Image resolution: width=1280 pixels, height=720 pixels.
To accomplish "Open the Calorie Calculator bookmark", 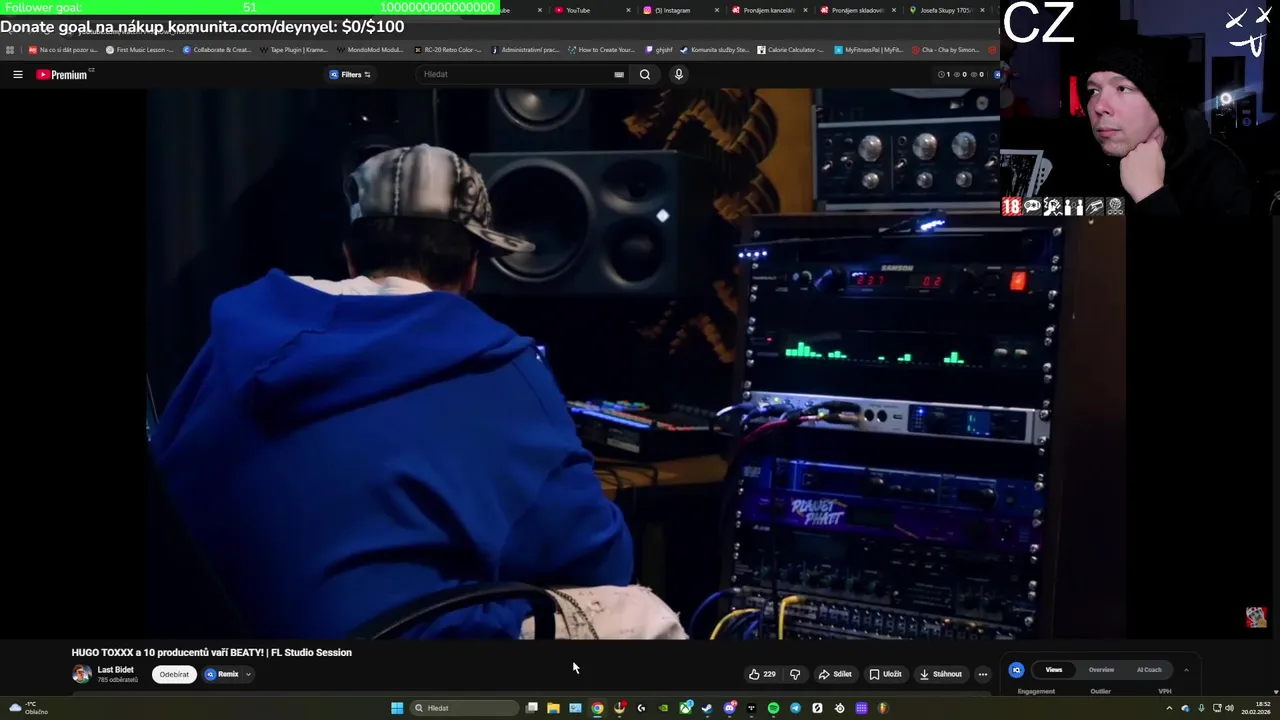I will pos(790,49).
